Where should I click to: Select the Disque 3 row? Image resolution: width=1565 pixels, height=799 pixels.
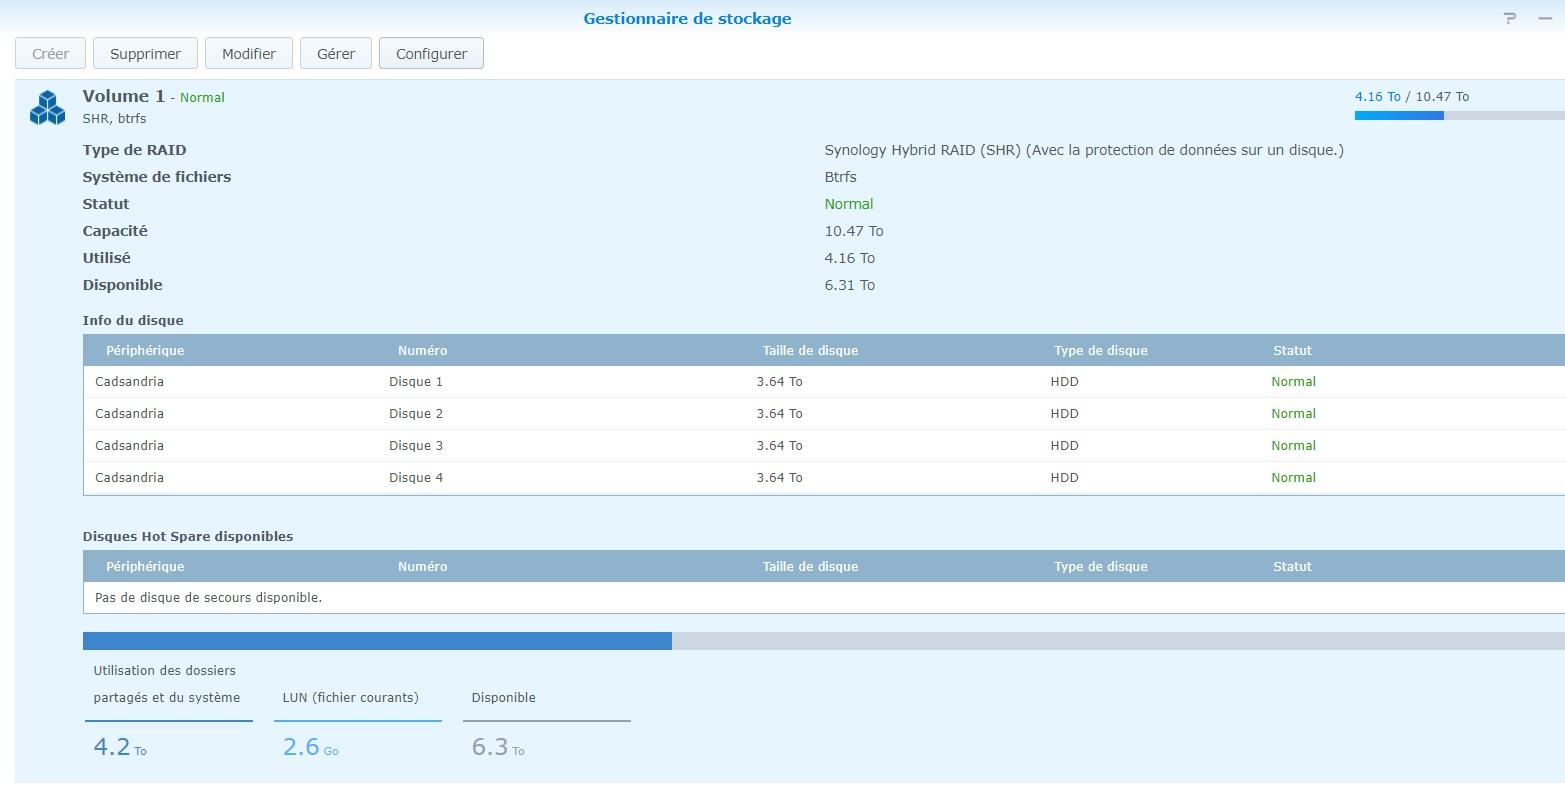point(824,446)
